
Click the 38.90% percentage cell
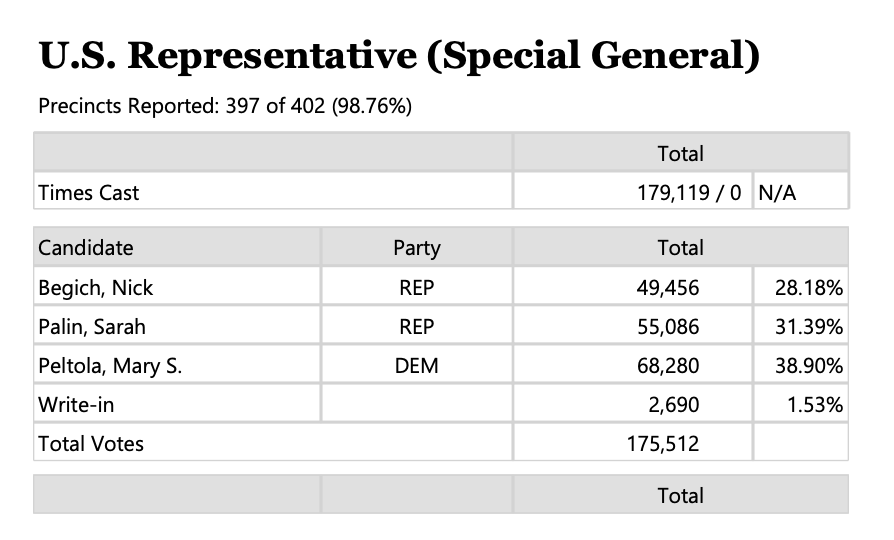808,366
